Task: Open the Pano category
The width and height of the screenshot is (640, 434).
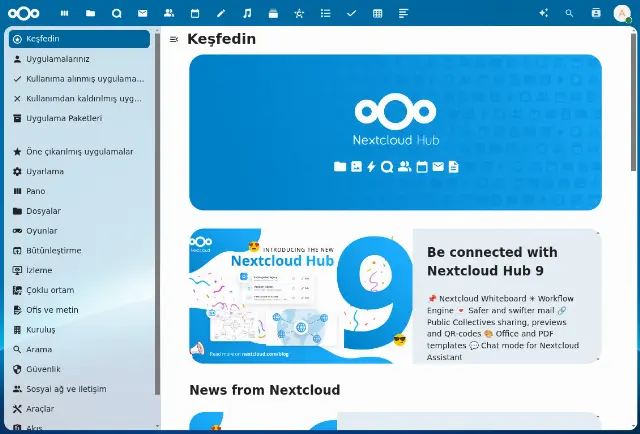Action: coord(80,191)
